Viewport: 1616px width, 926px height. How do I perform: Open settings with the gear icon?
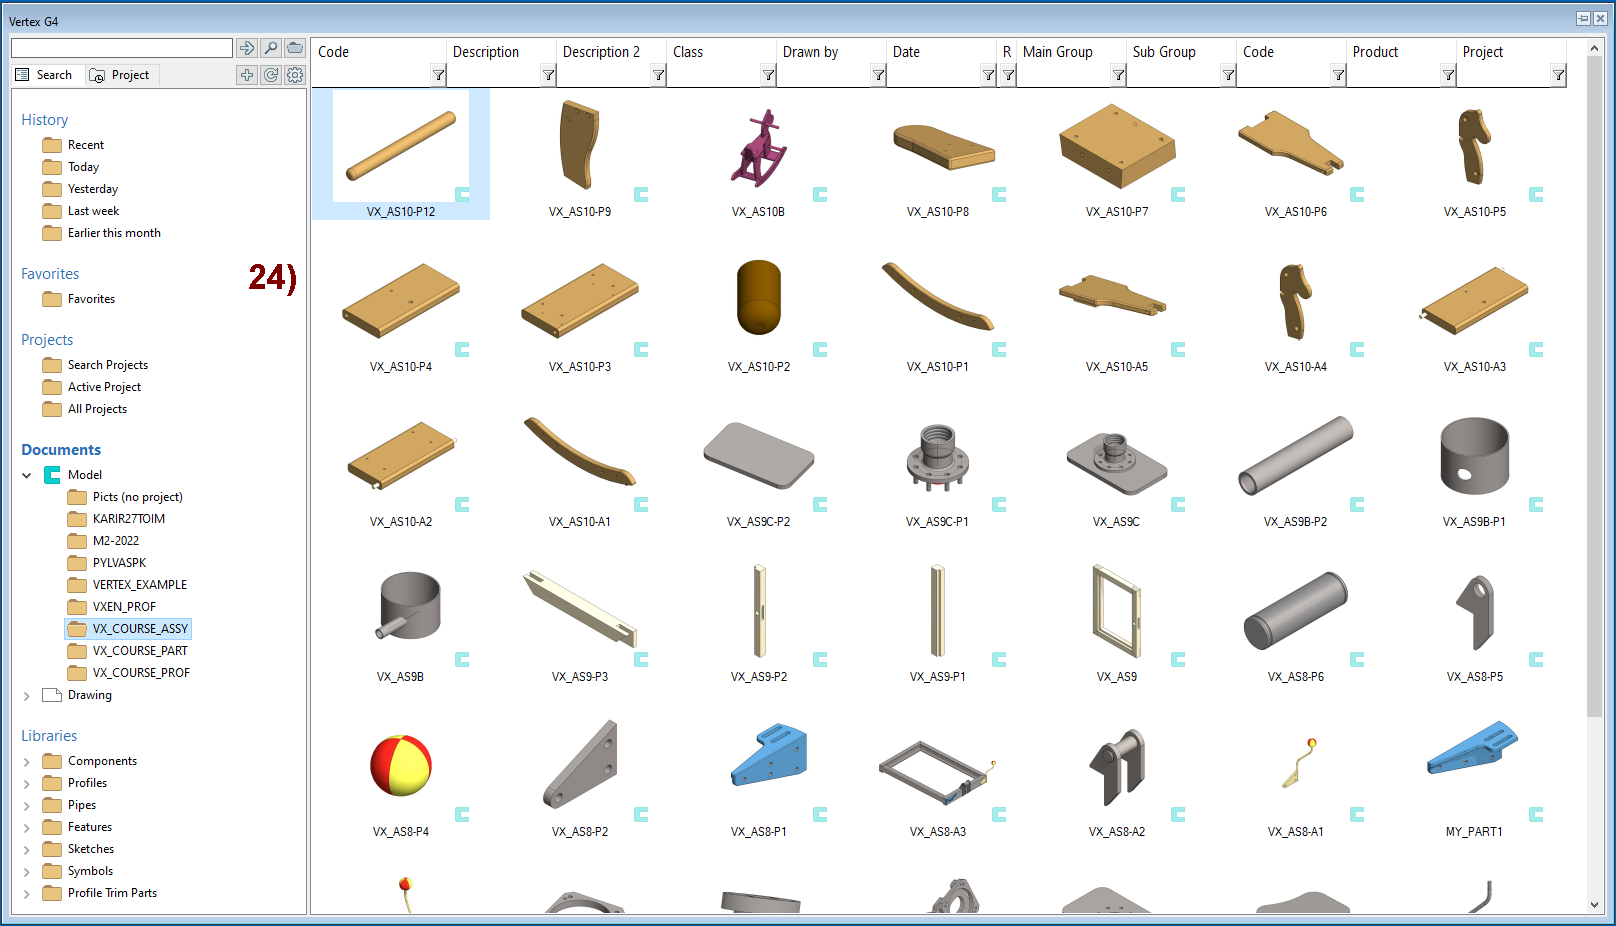[295, 75]
